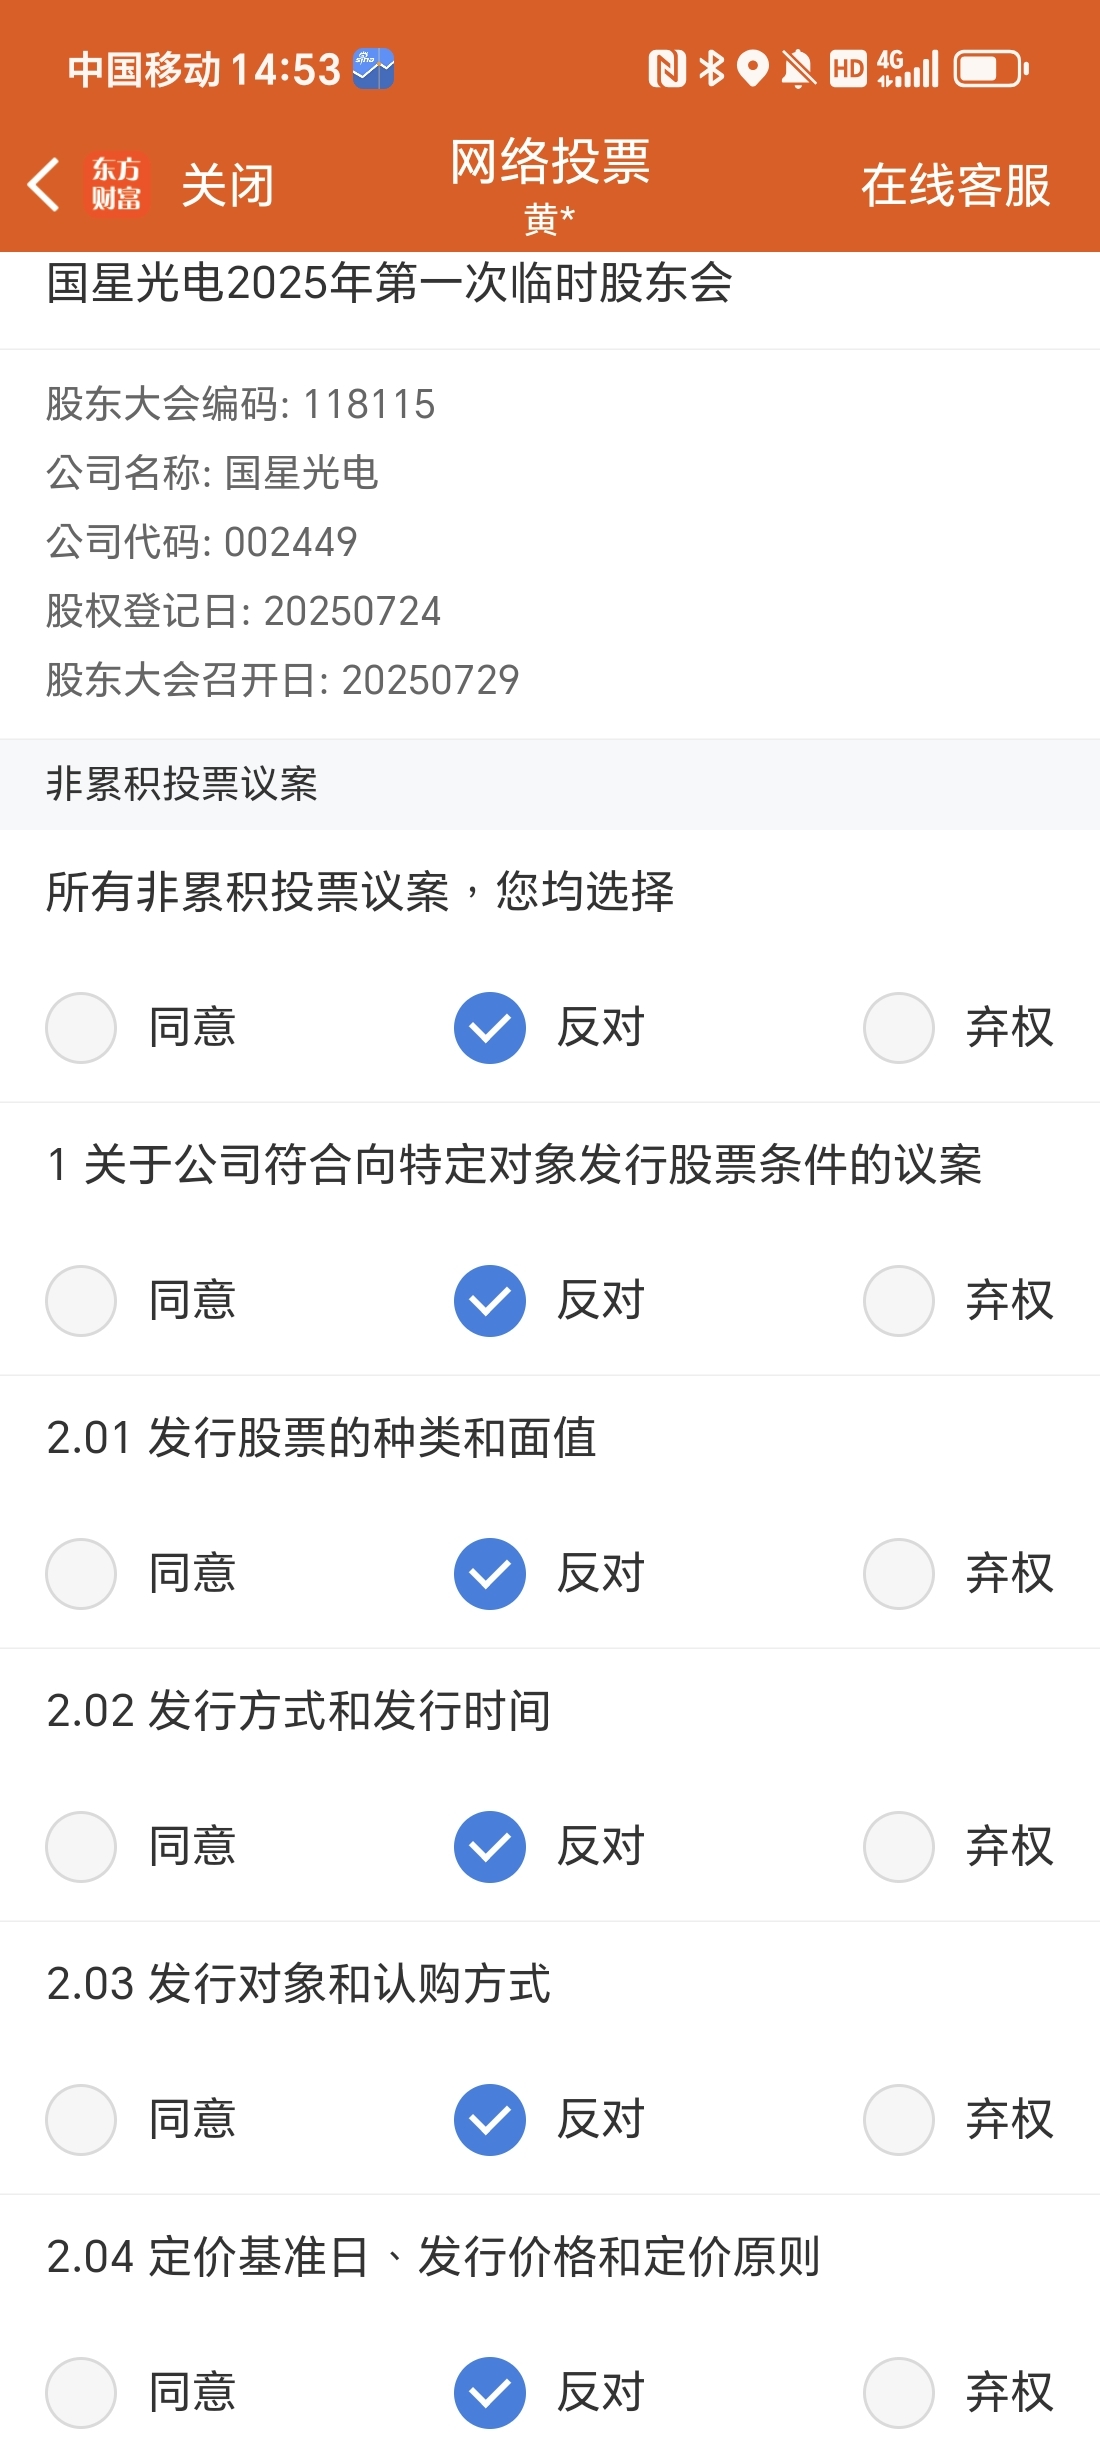Tap the location pin status icon
1100x2442 pixels.
click(752, 69)
